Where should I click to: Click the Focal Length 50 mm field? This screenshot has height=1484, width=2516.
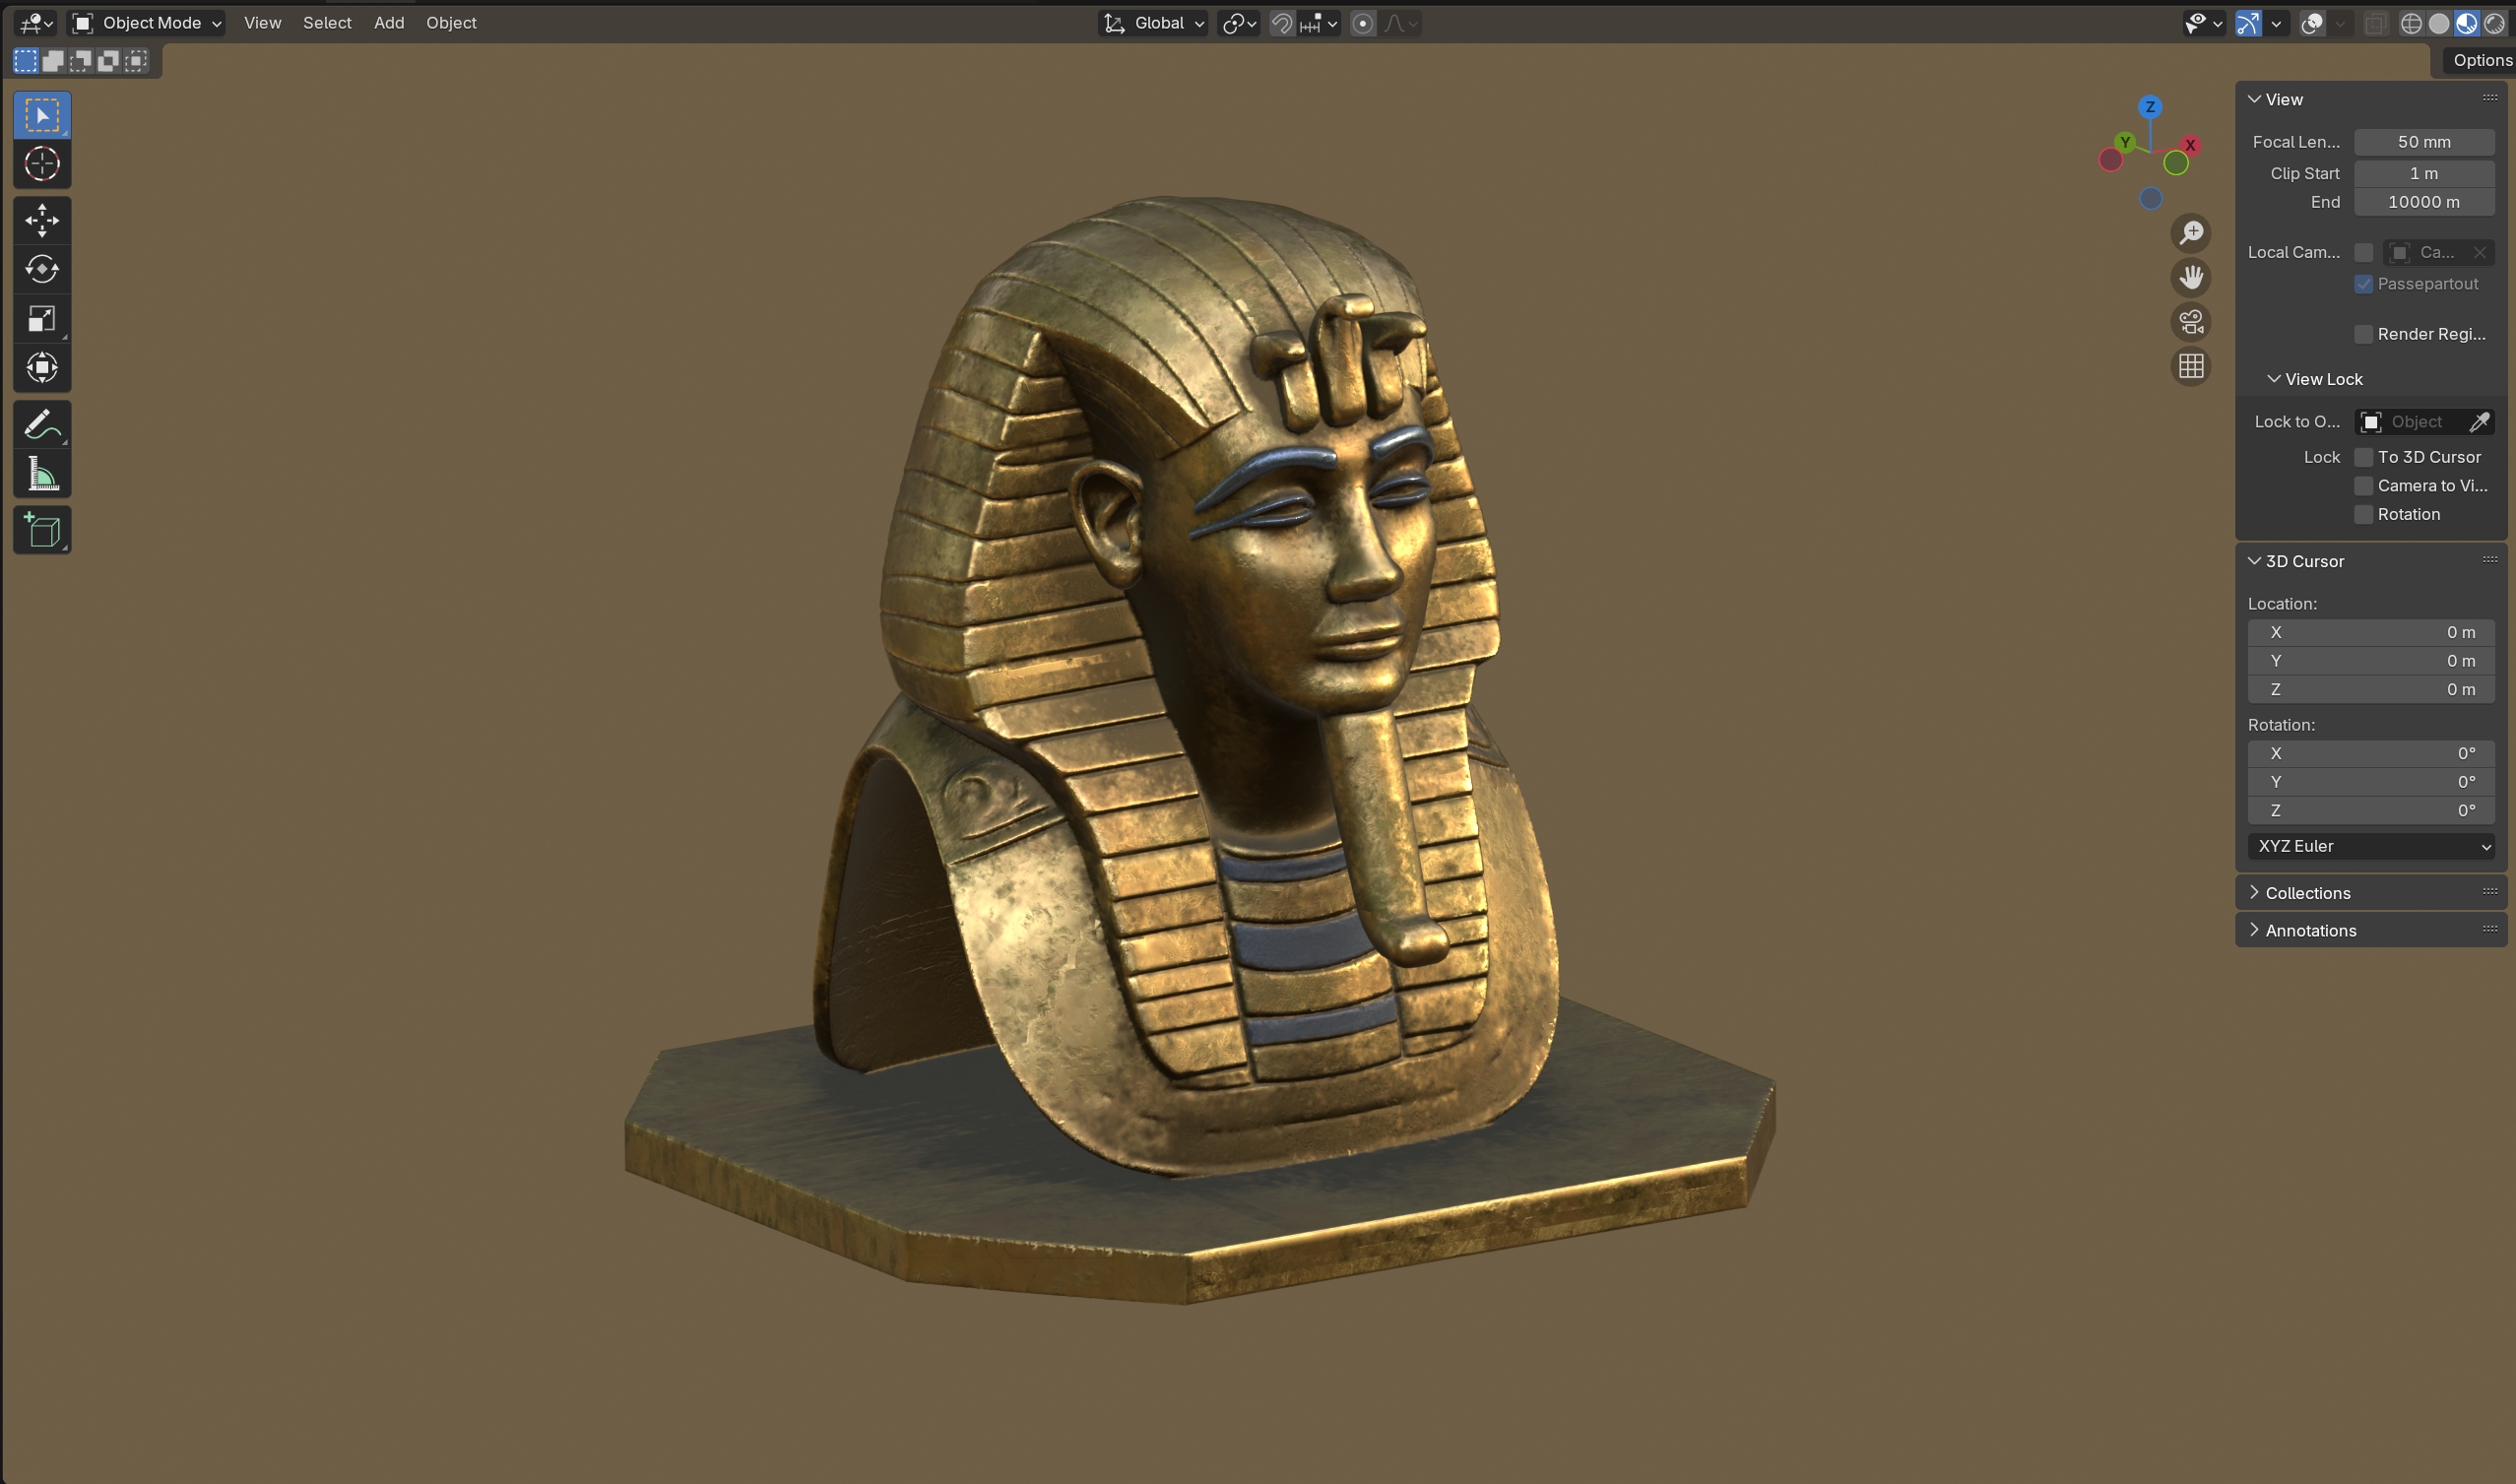[2423, 142]
